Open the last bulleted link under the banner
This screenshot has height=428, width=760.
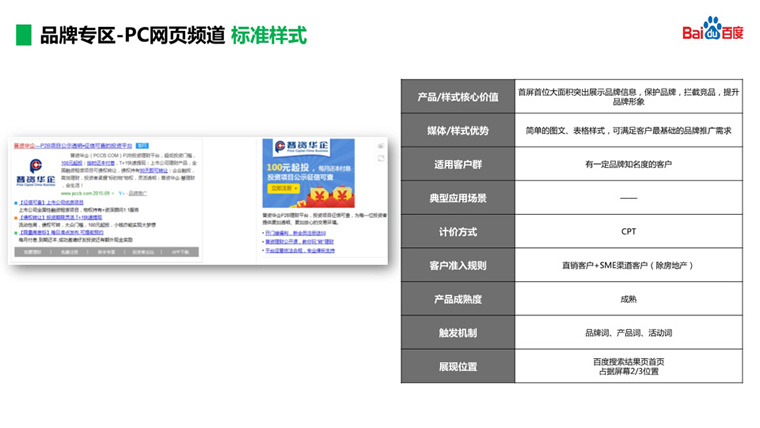point(300,251)
